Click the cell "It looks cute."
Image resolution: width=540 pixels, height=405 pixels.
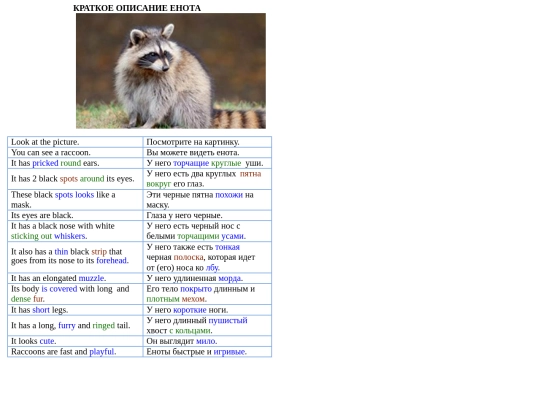tap(75, 341)
